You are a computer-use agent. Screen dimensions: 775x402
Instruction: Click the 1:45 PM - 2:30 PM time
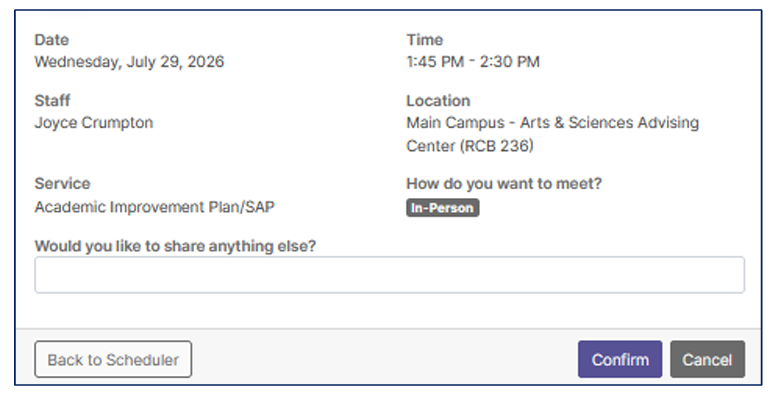(473, 62)
